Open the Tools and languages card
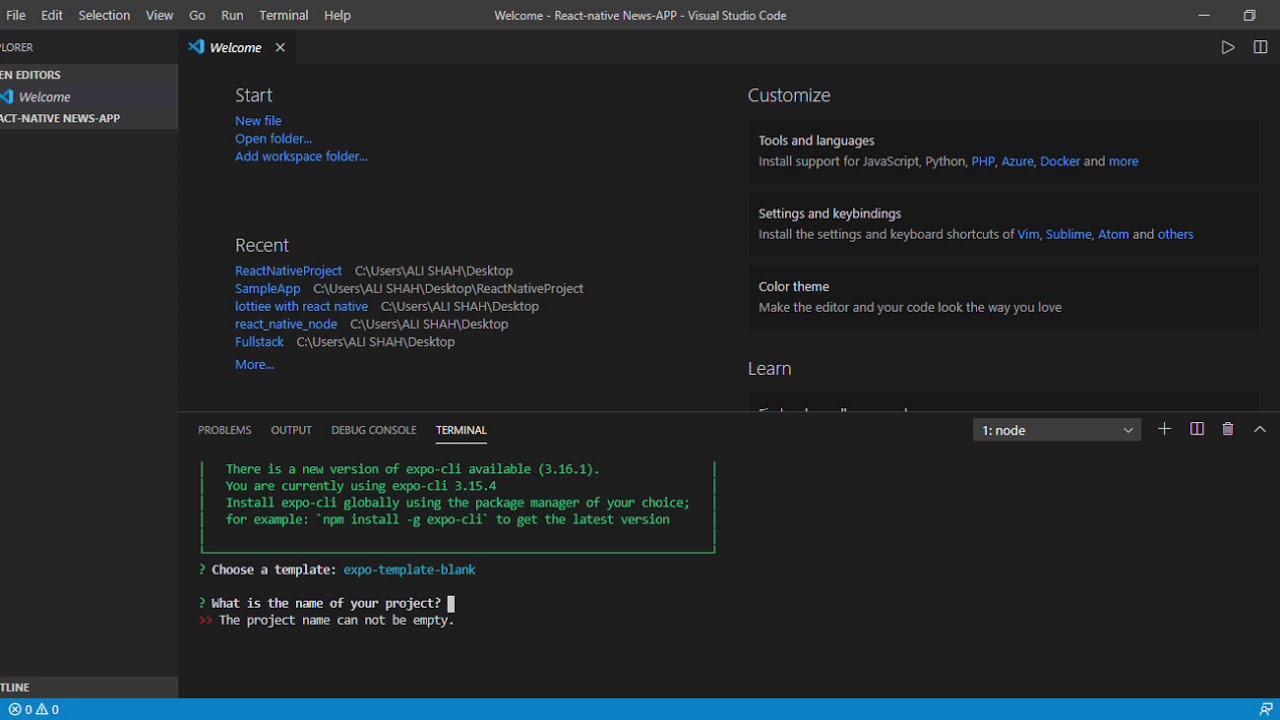 [x=1004, y=151]
